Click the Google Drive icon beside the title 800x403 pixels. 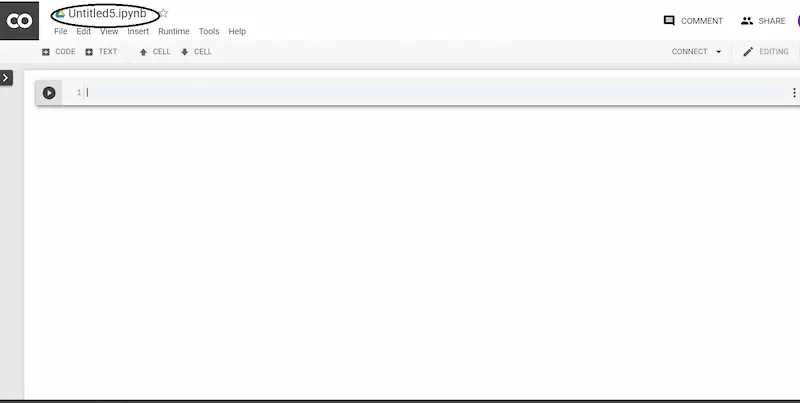click(60, 14)
